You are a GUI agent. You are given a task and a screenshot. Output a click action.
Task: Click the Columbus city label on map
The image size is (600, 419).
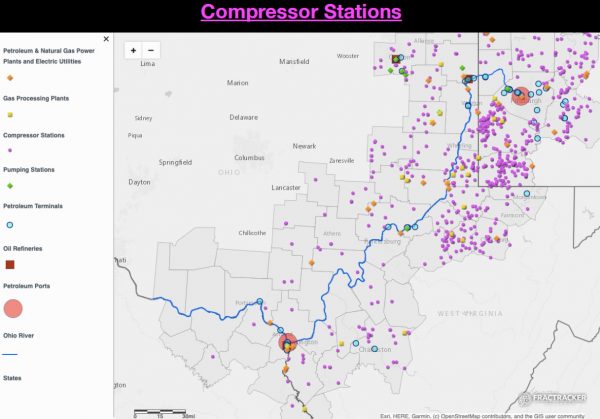coord(249,158)
